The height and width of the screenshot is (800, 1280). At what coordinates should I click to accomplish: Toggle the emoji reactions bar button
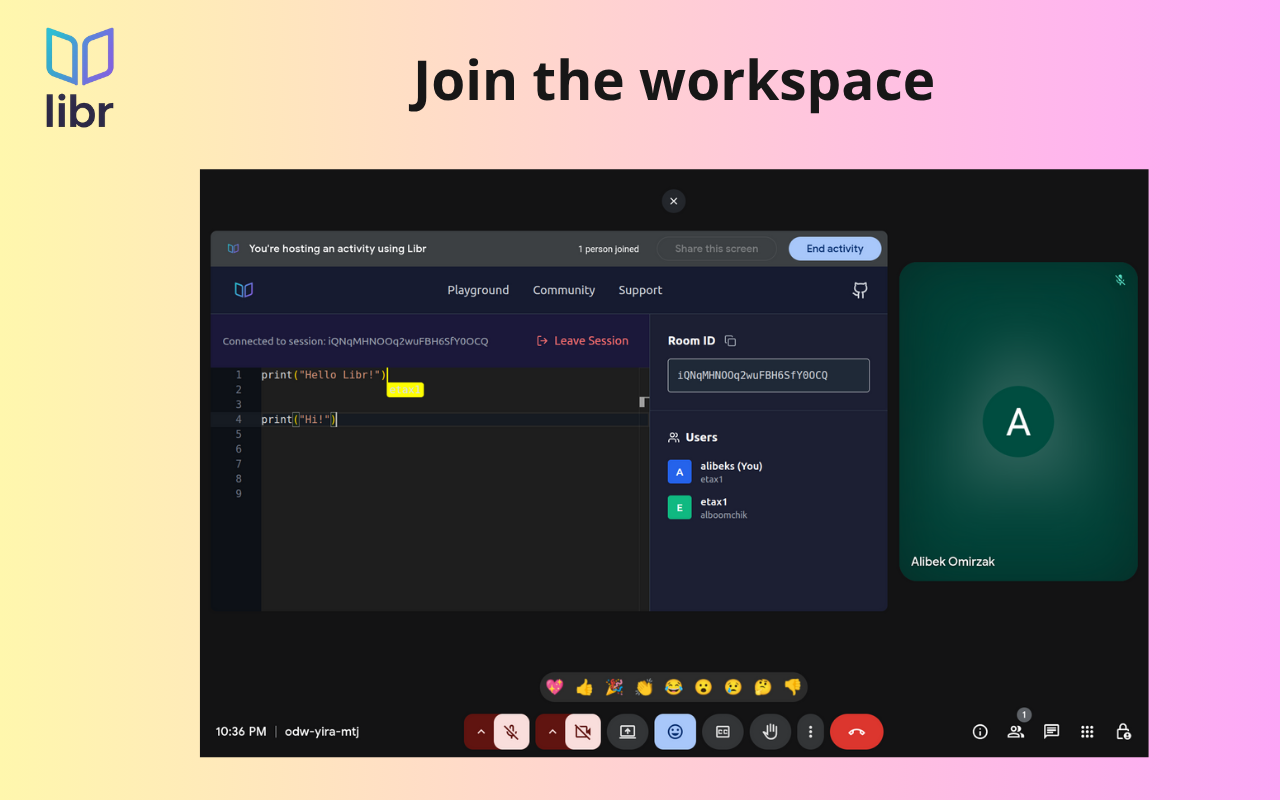point(675,732)
